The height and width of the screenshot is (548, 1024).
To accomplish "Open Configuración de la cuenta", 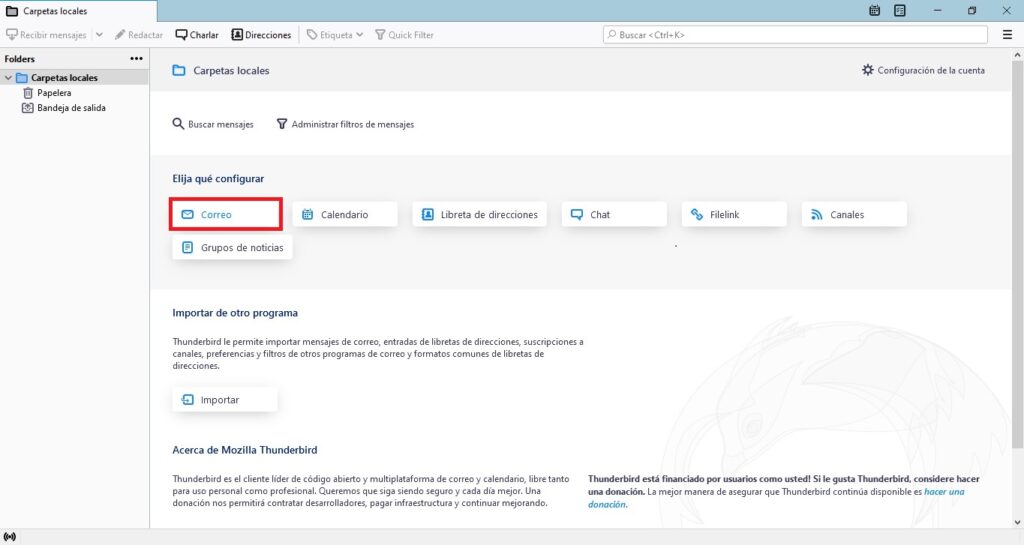I will point(923,70).
